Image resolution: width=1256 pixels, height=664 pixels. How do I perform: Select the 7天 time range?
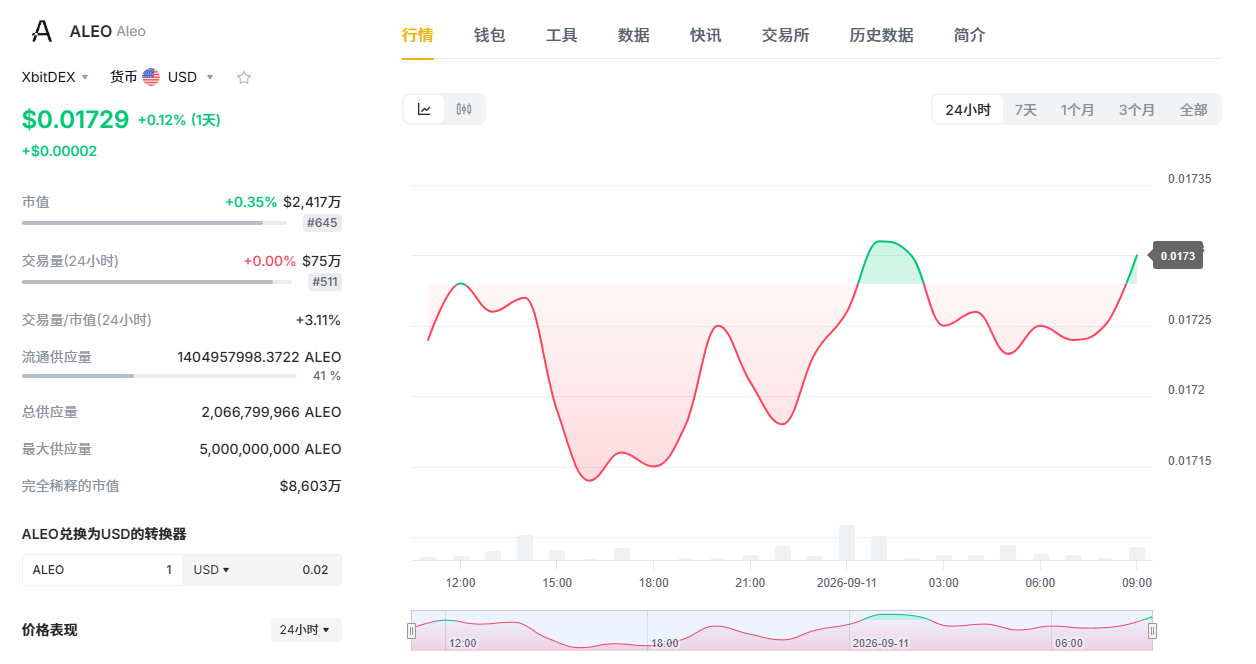pos(1026,110)
